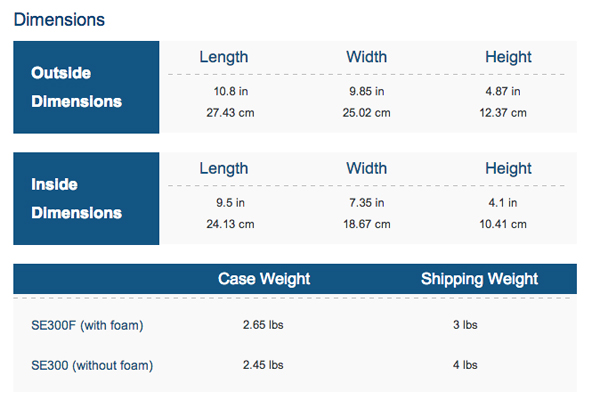The height and width of the screenshot is (400, 600).
Task: Select the 12.37 cm outside height value
Action: [x=503, y=112]
